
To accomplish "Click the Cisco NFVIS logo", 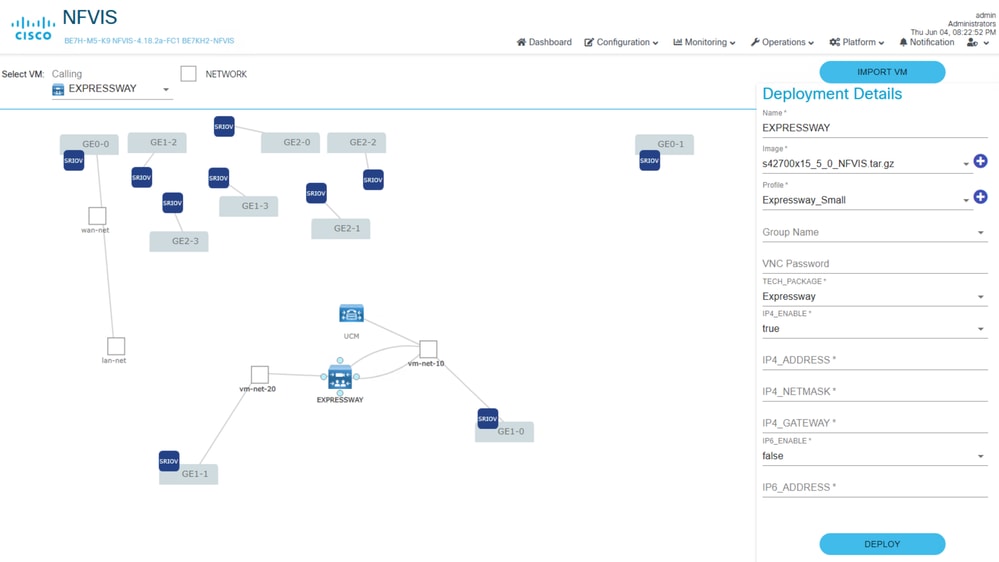I will coord(32,29).
